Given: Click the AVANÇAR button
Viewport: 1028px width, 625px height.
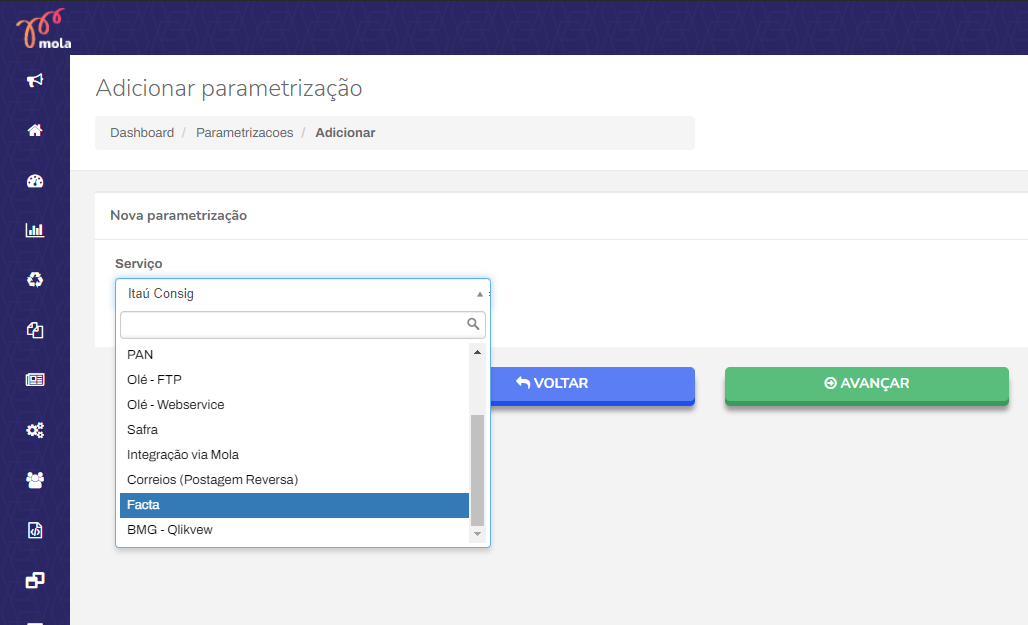Looking at the screenshot, I should [x=867, y=384].
